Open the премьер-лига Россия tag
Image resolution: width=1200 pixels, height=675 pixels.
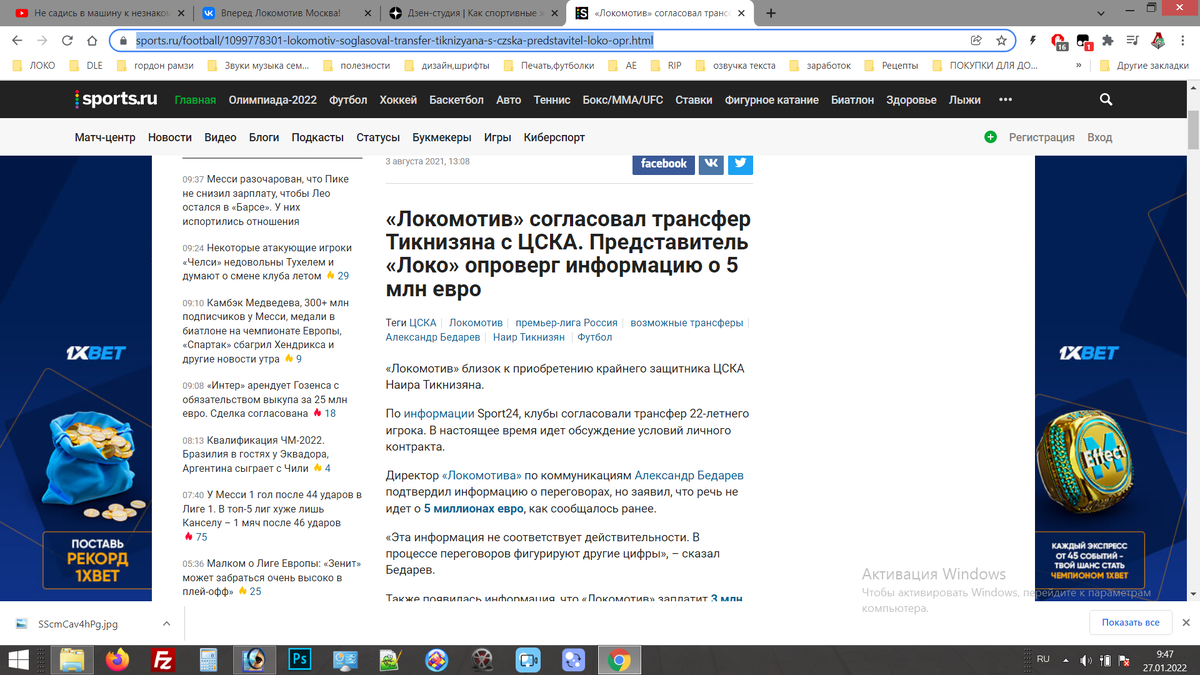click(566, 323)
